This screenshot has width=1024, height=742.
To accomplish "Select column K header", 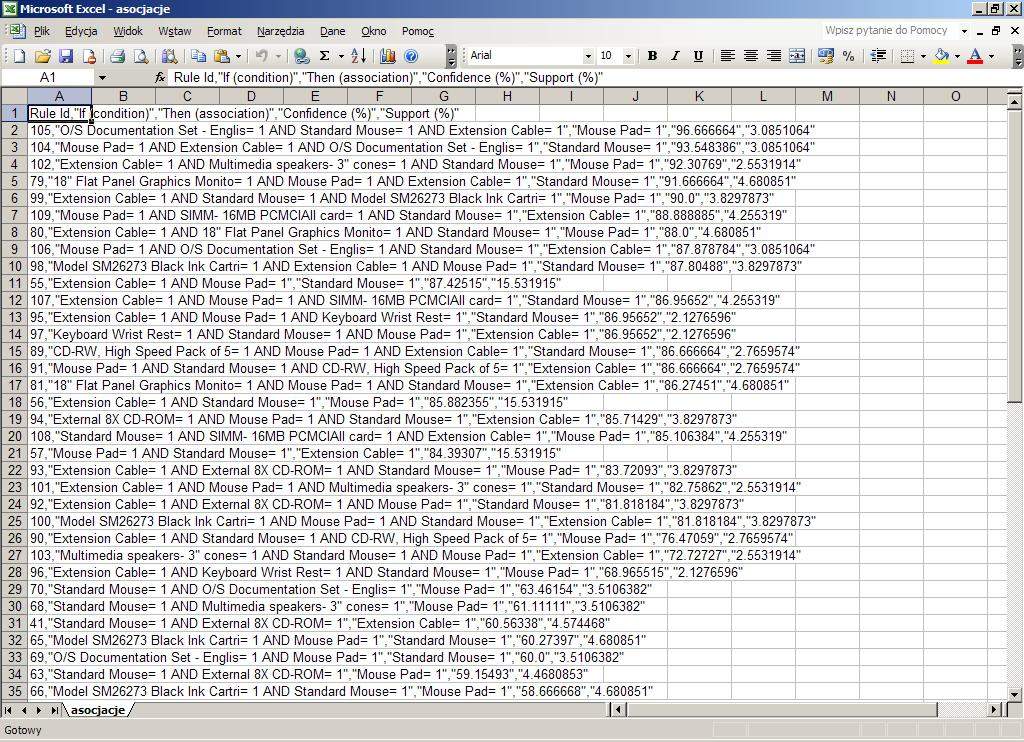I will (699, 97).
